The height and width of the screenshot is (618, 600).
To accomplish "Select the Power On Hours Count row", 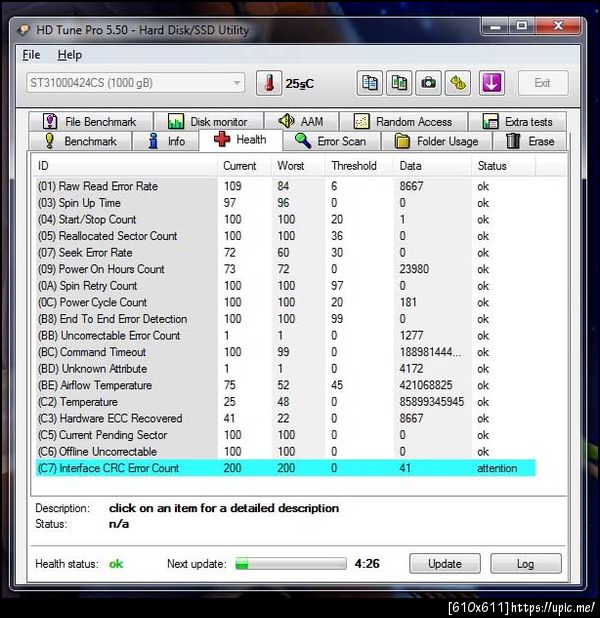I will (x=285, y=269).
